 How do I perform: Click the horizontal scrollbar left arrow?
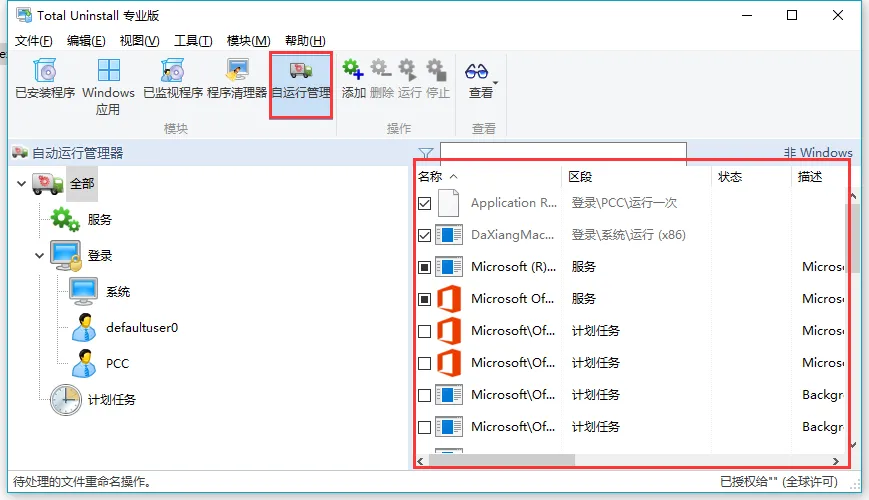click(x=420, y=461)
